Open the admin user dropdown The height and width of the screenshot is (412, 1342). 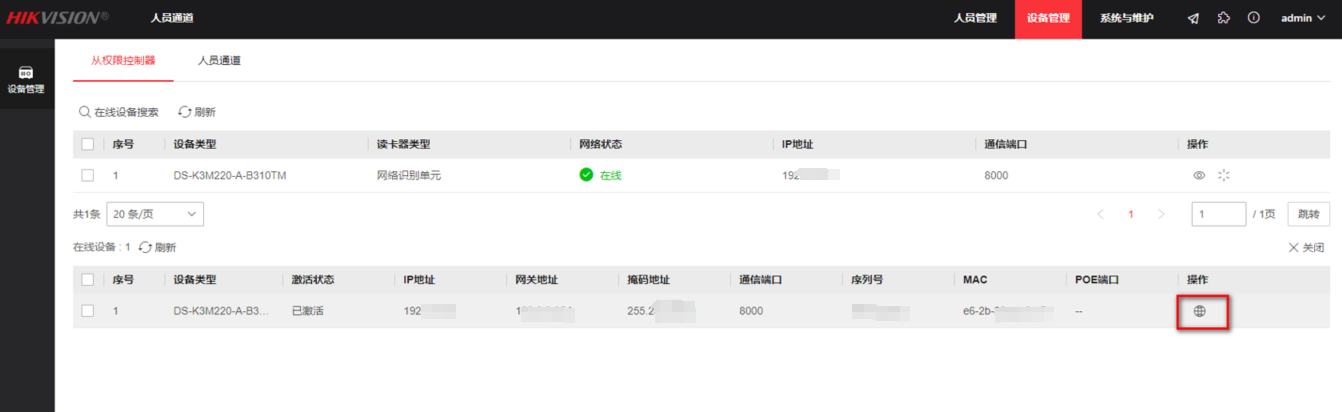1302,18
